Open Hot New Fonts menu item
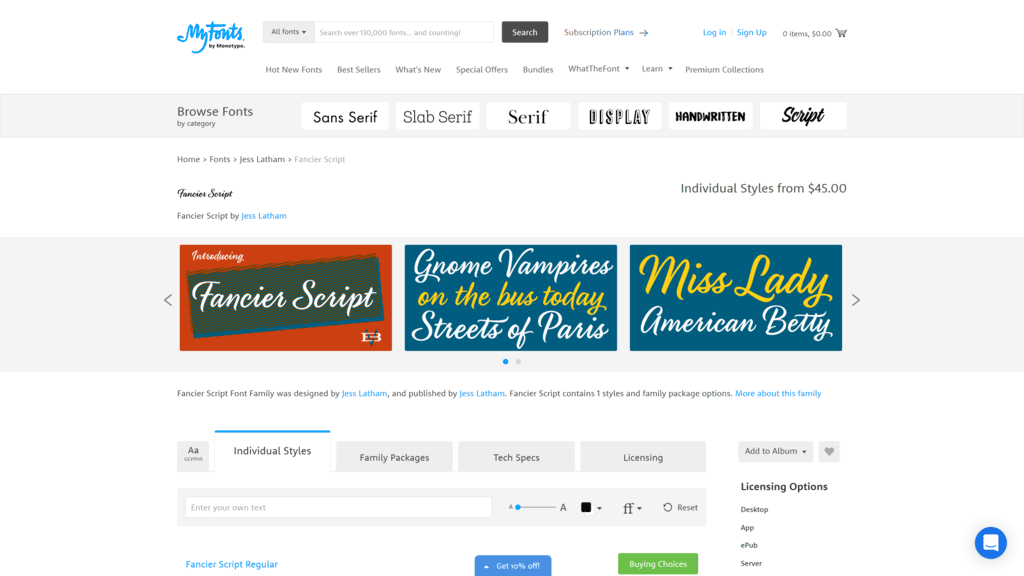The image size is (1024, 576). (294, 70)
